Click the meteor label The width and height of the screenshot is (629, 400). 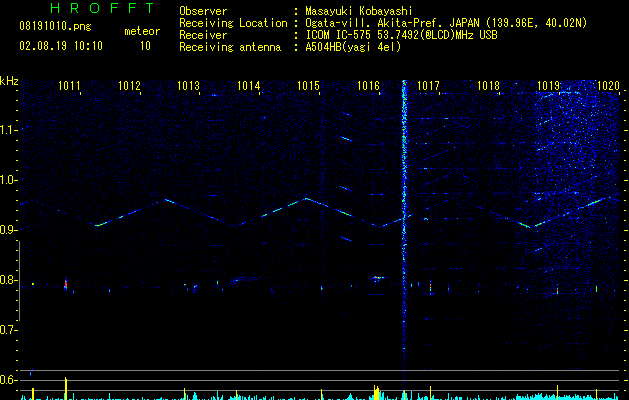click(142, 31)
